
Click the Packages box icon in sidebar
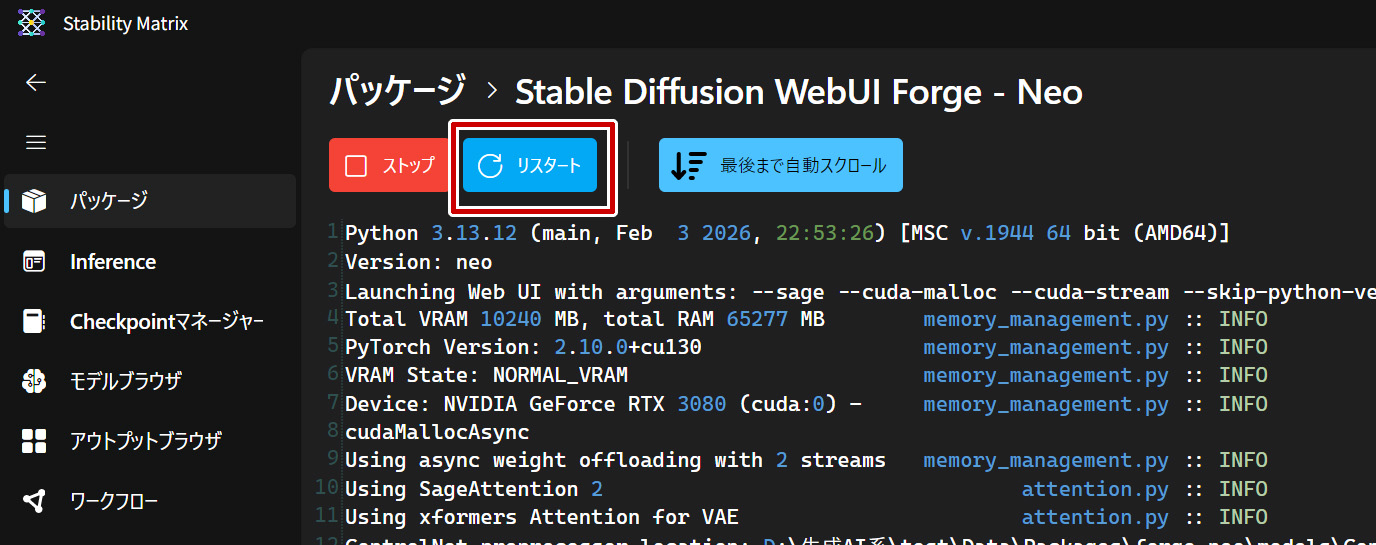[35, 201]
